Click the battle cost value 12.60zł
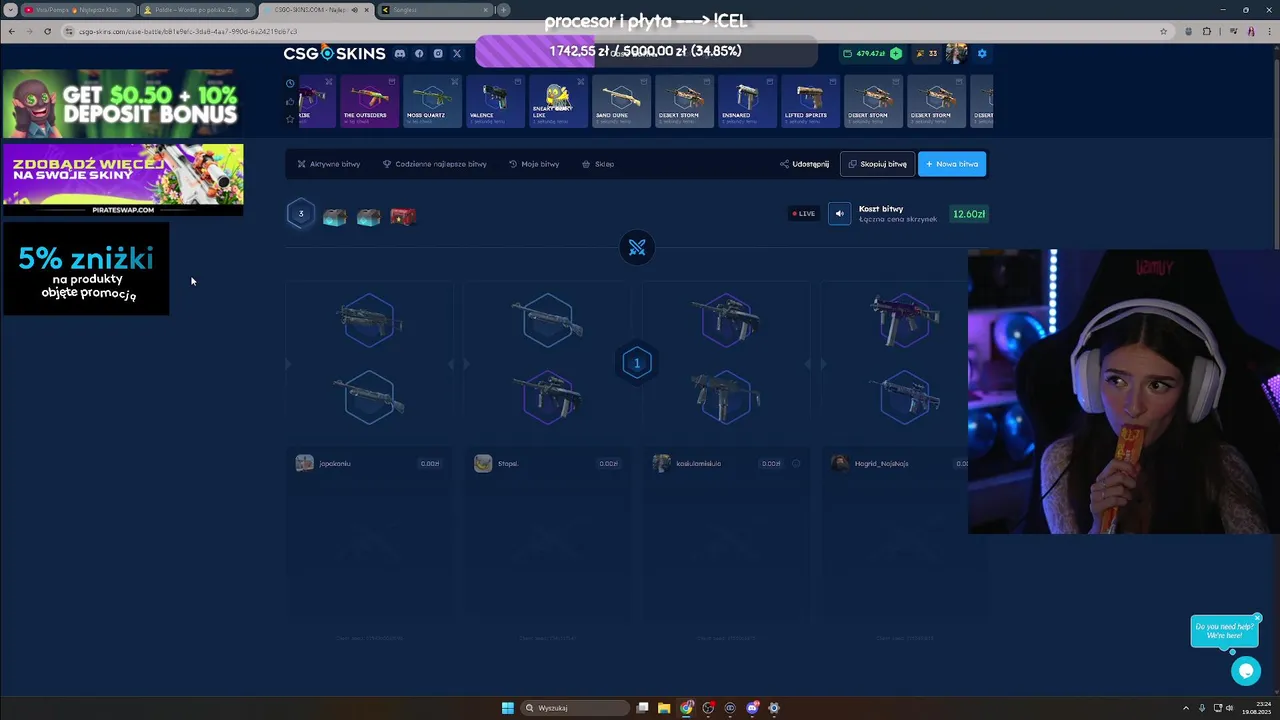The height and width of the screenshot is (720, 1280). 969,214
